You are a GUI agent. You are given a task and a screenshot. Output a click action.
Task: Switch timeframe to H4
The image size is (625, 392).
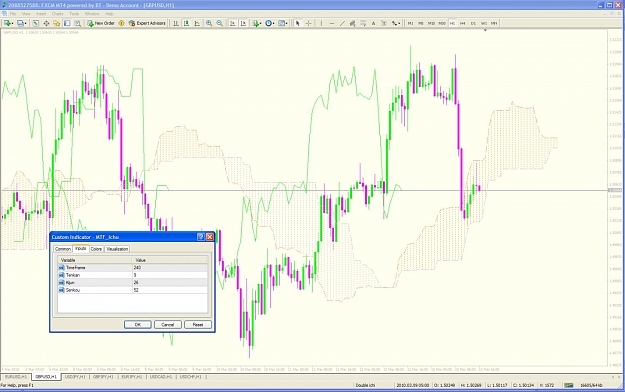coord(463,24)
